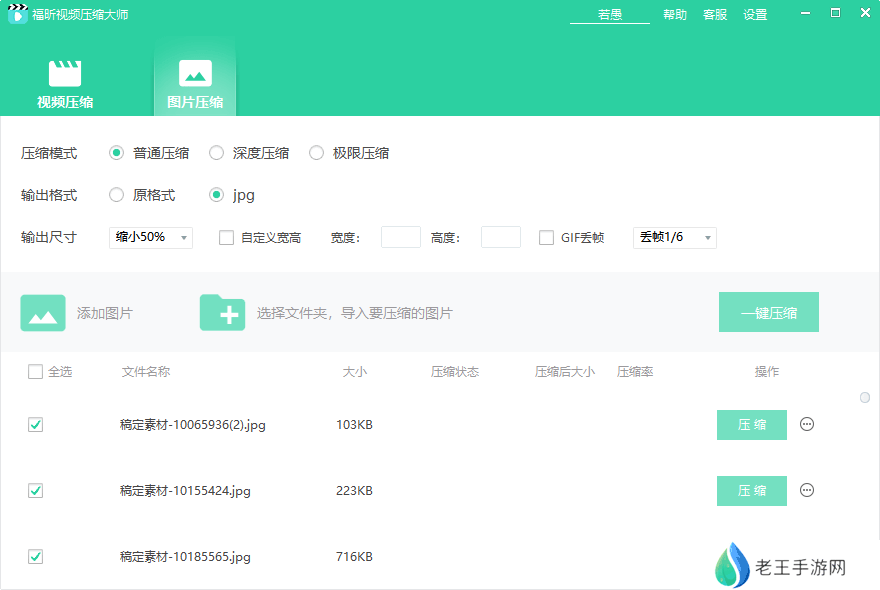Compress 稿定素材-10155424.jpg with its 压缩 button
This screenshot has height=590, width=880.
tap(751, 490)
